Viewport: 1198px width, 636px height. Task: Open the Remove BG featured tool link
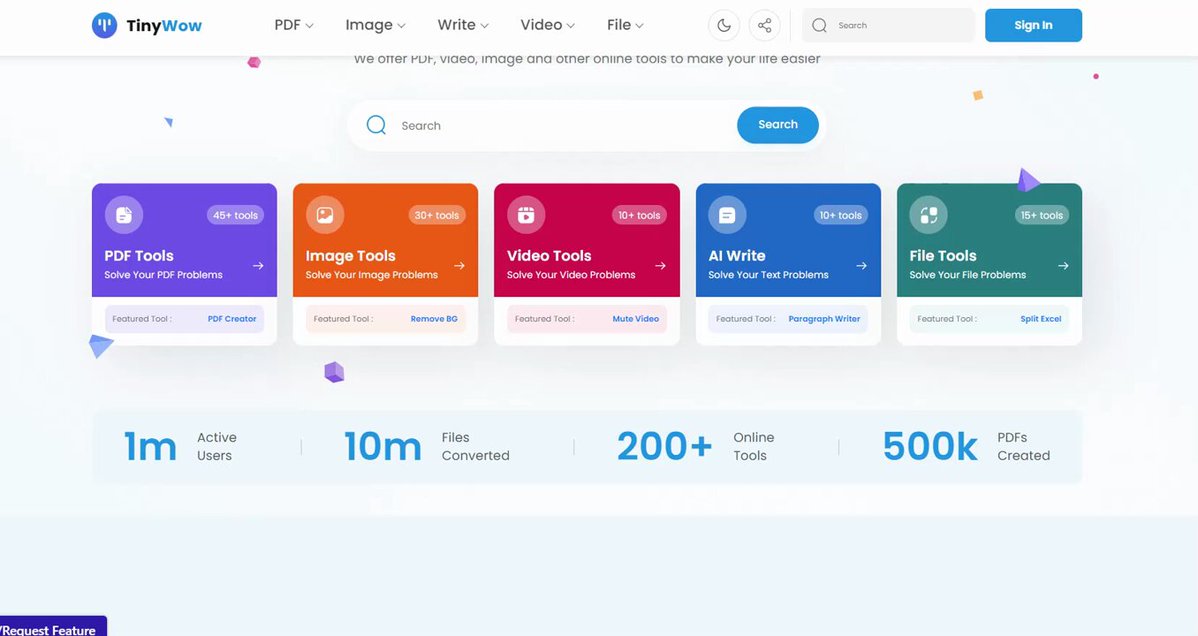click(434, 319)
